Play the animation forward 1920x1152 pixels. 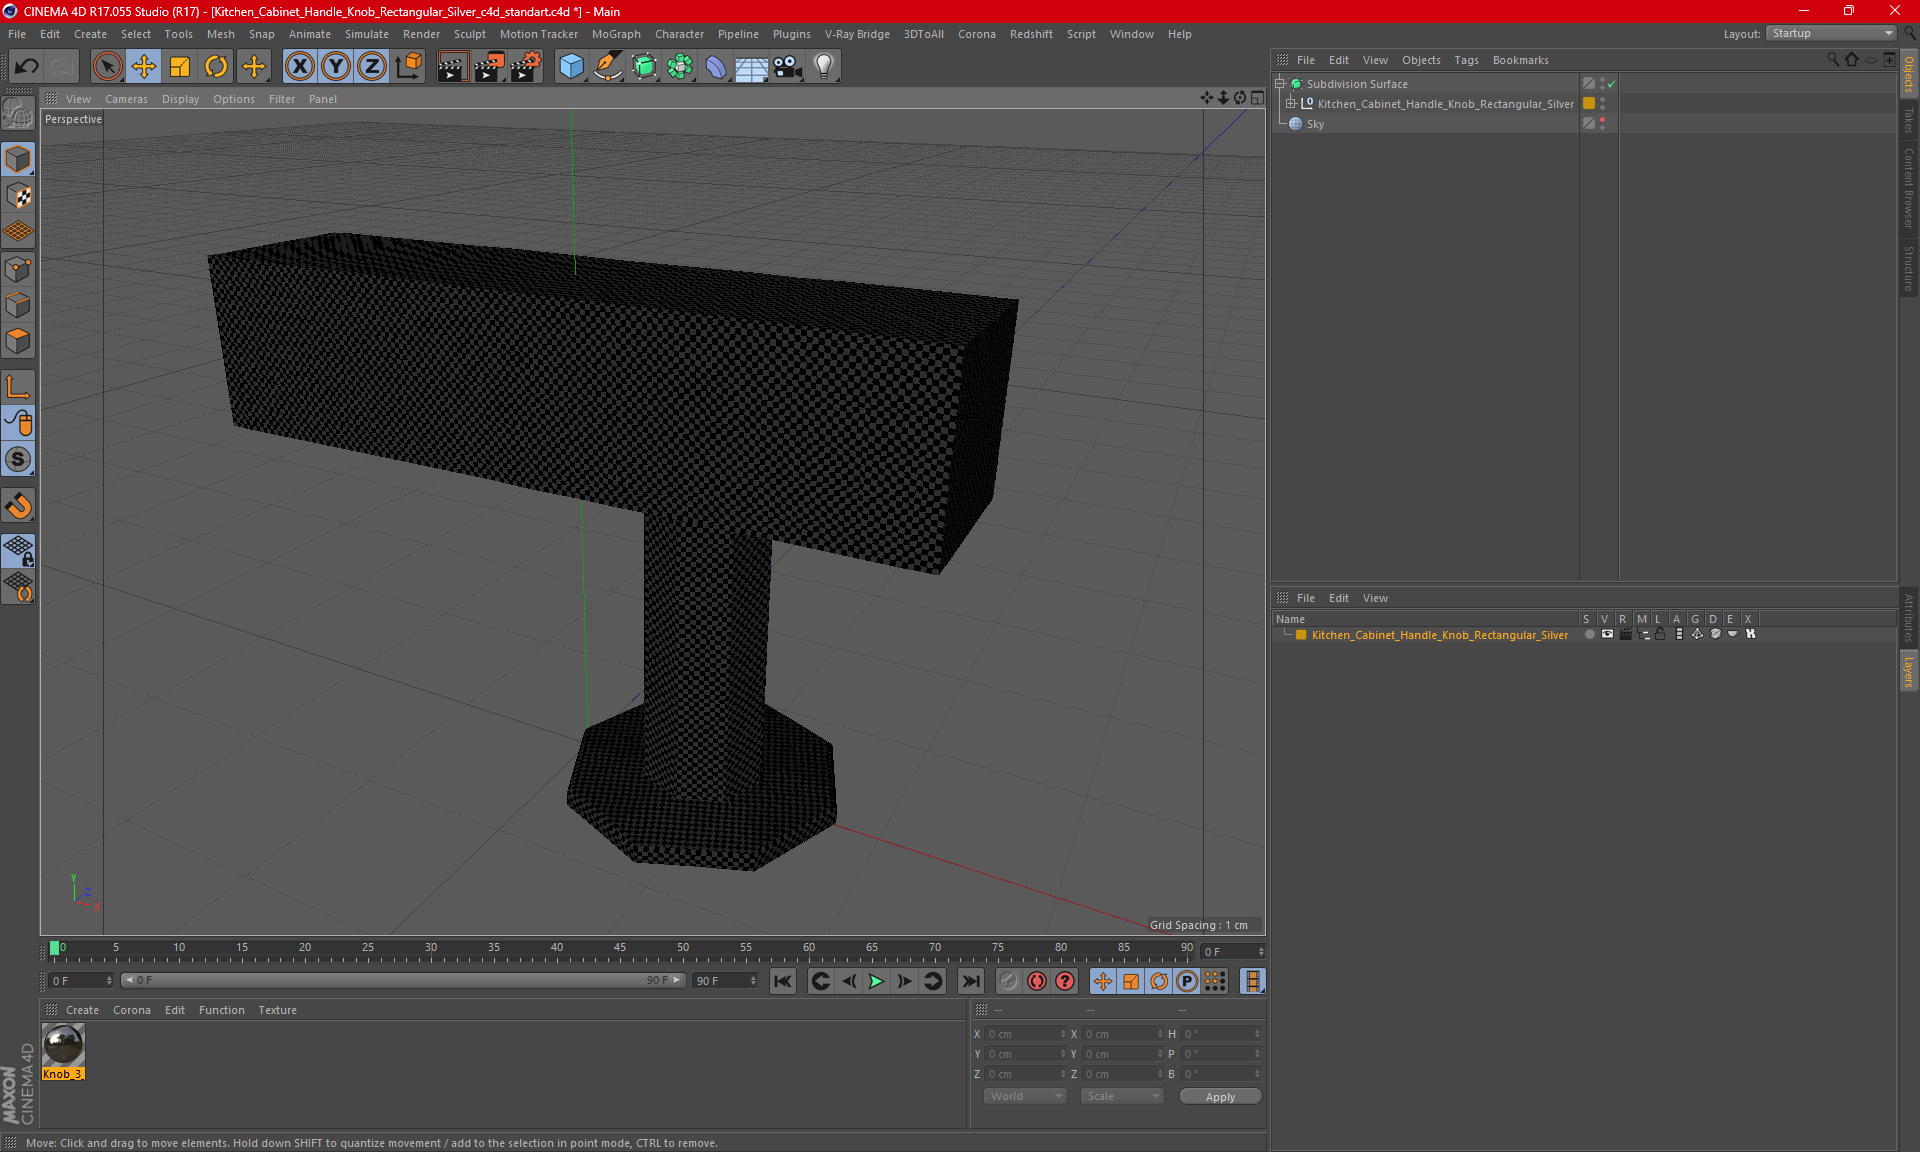876,981
